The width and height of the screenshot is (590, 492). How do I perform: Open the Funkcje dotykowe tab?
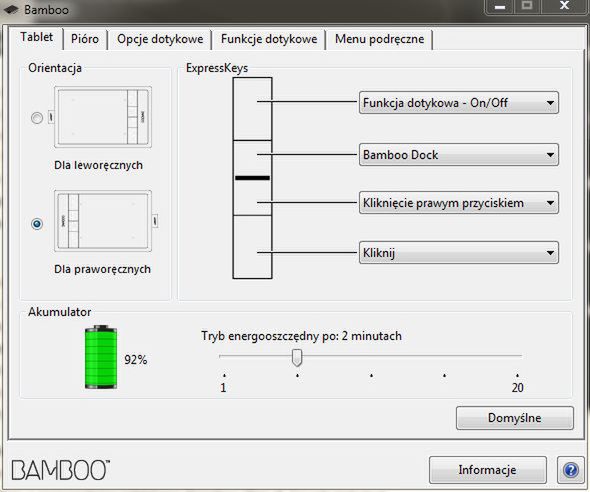tap(269, 39)
